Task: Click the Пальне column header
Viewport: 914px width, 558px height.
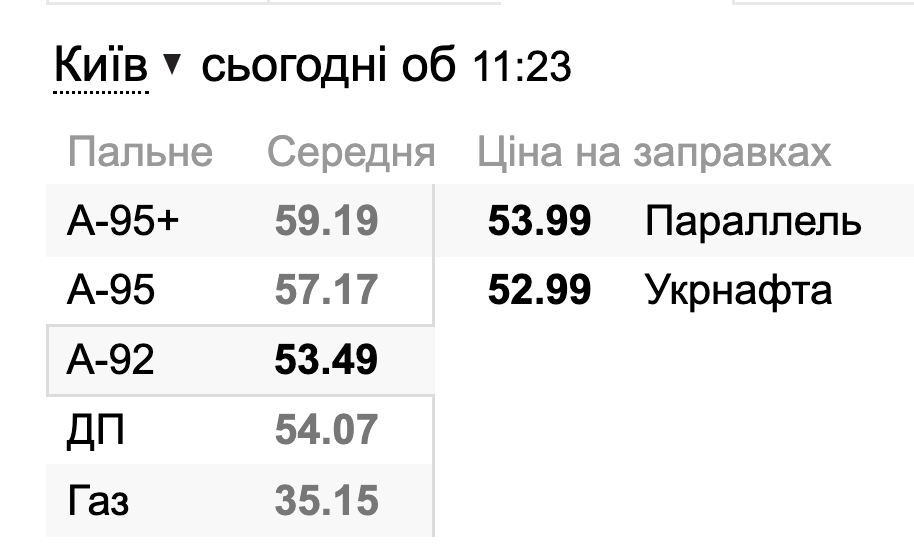Action: [140, 153]
